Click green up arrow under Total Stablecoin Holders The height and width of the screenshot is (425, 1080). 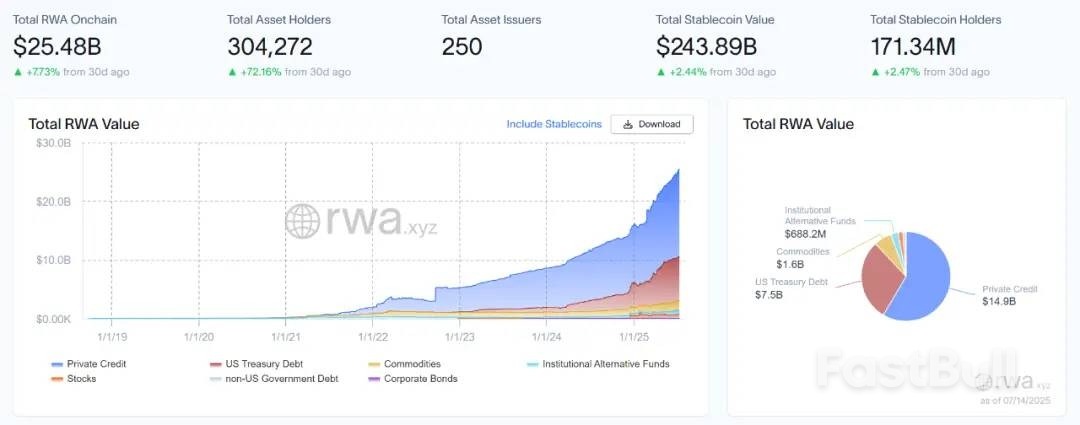click(875, 72)
